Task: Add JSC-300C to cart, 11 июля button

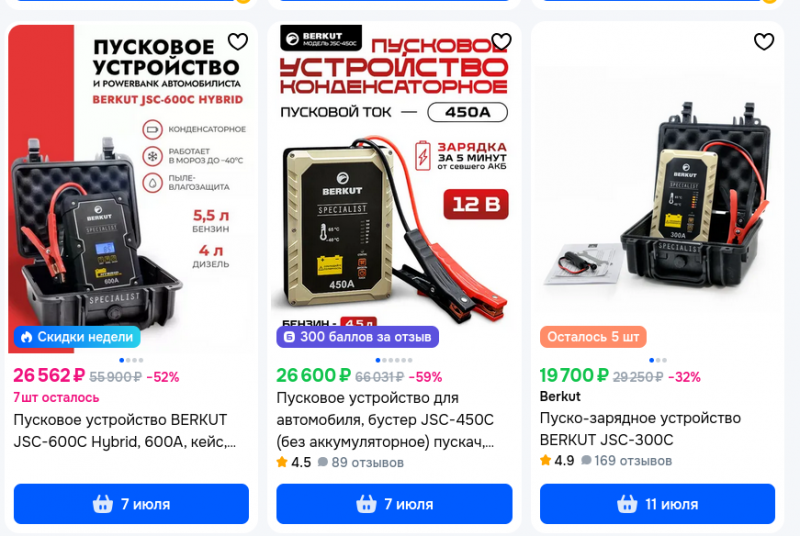Action: coord(657,504)
